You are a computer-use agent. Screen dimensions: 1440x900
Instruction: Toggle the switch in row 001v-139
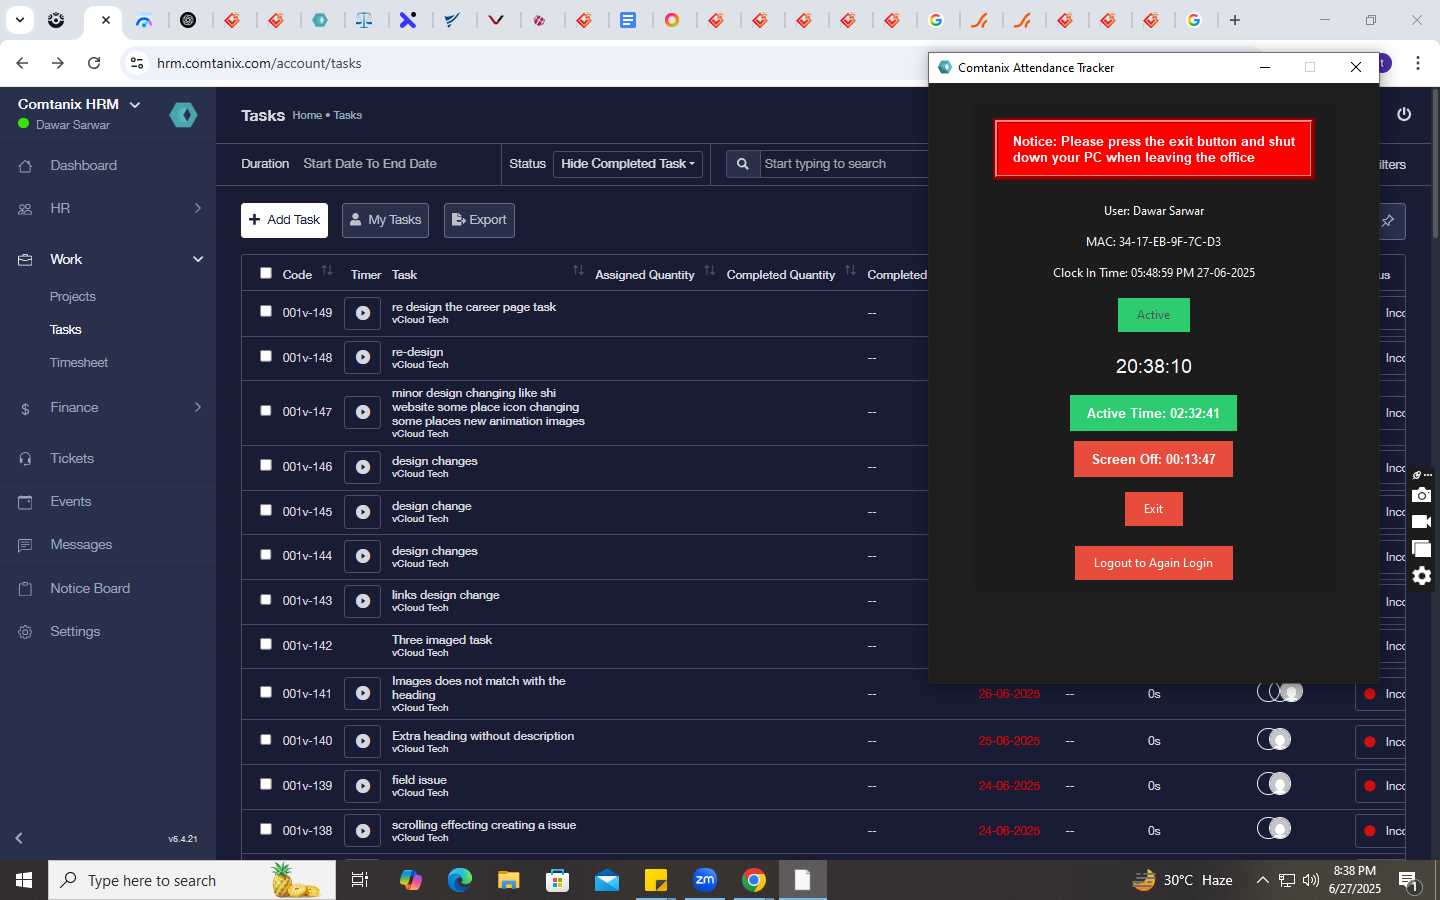coord(1274,784)
